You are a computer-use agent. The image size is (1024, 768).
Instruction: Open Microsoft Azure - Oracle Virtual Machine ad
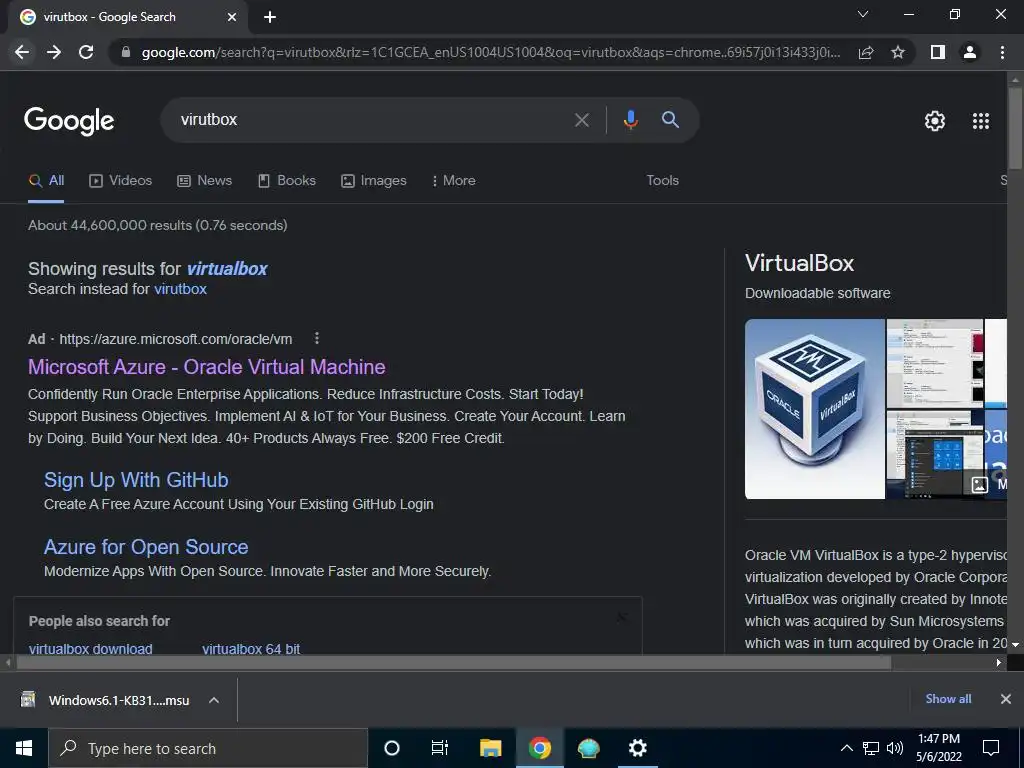click(206, 367)
